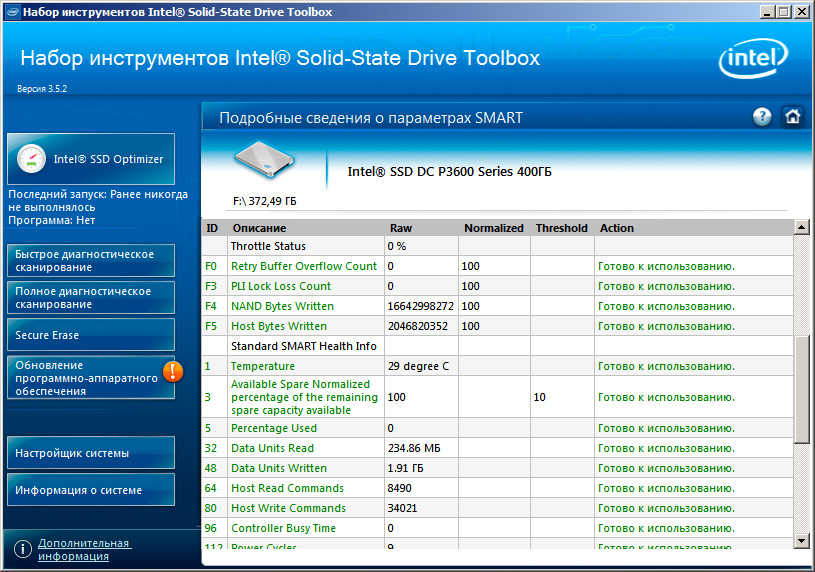Image resolution: width=815 pixels, height=572 pixels.
Task: Go to home screen icon
Action: pyautogui.click(x=793, y=116)
